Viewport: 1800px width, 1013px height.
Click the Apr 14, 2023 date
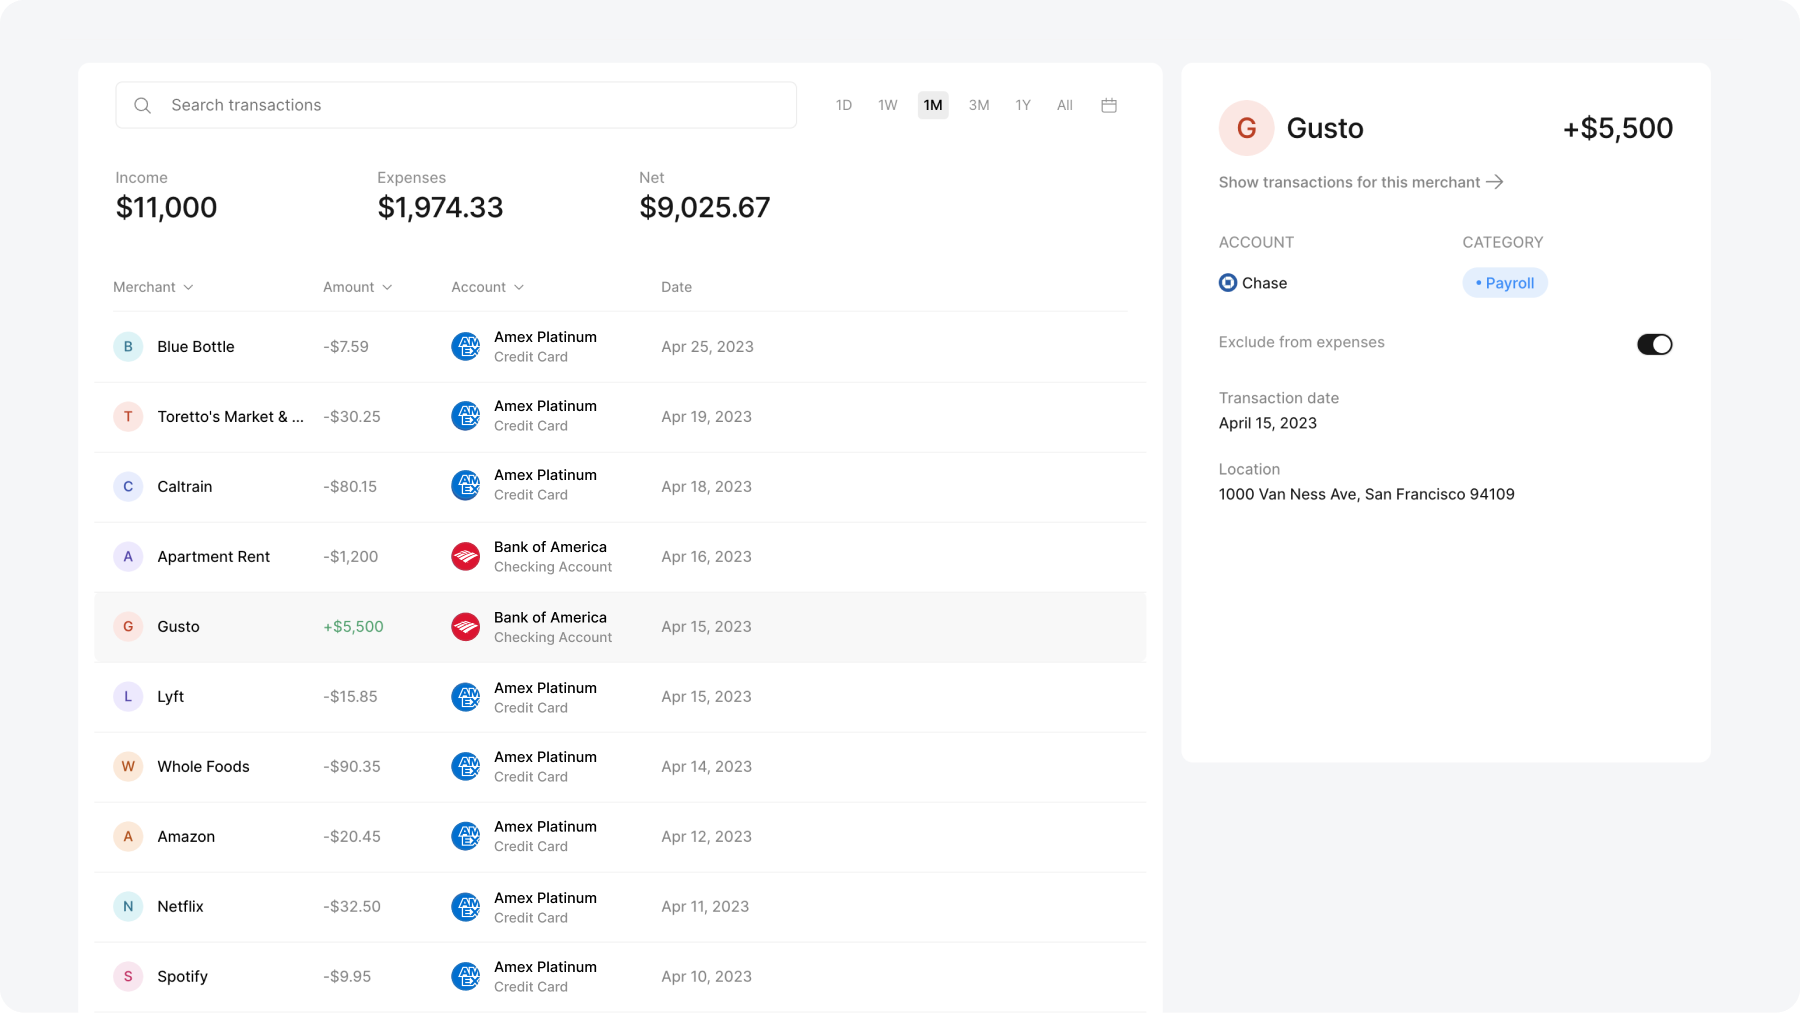click(707, 767)
